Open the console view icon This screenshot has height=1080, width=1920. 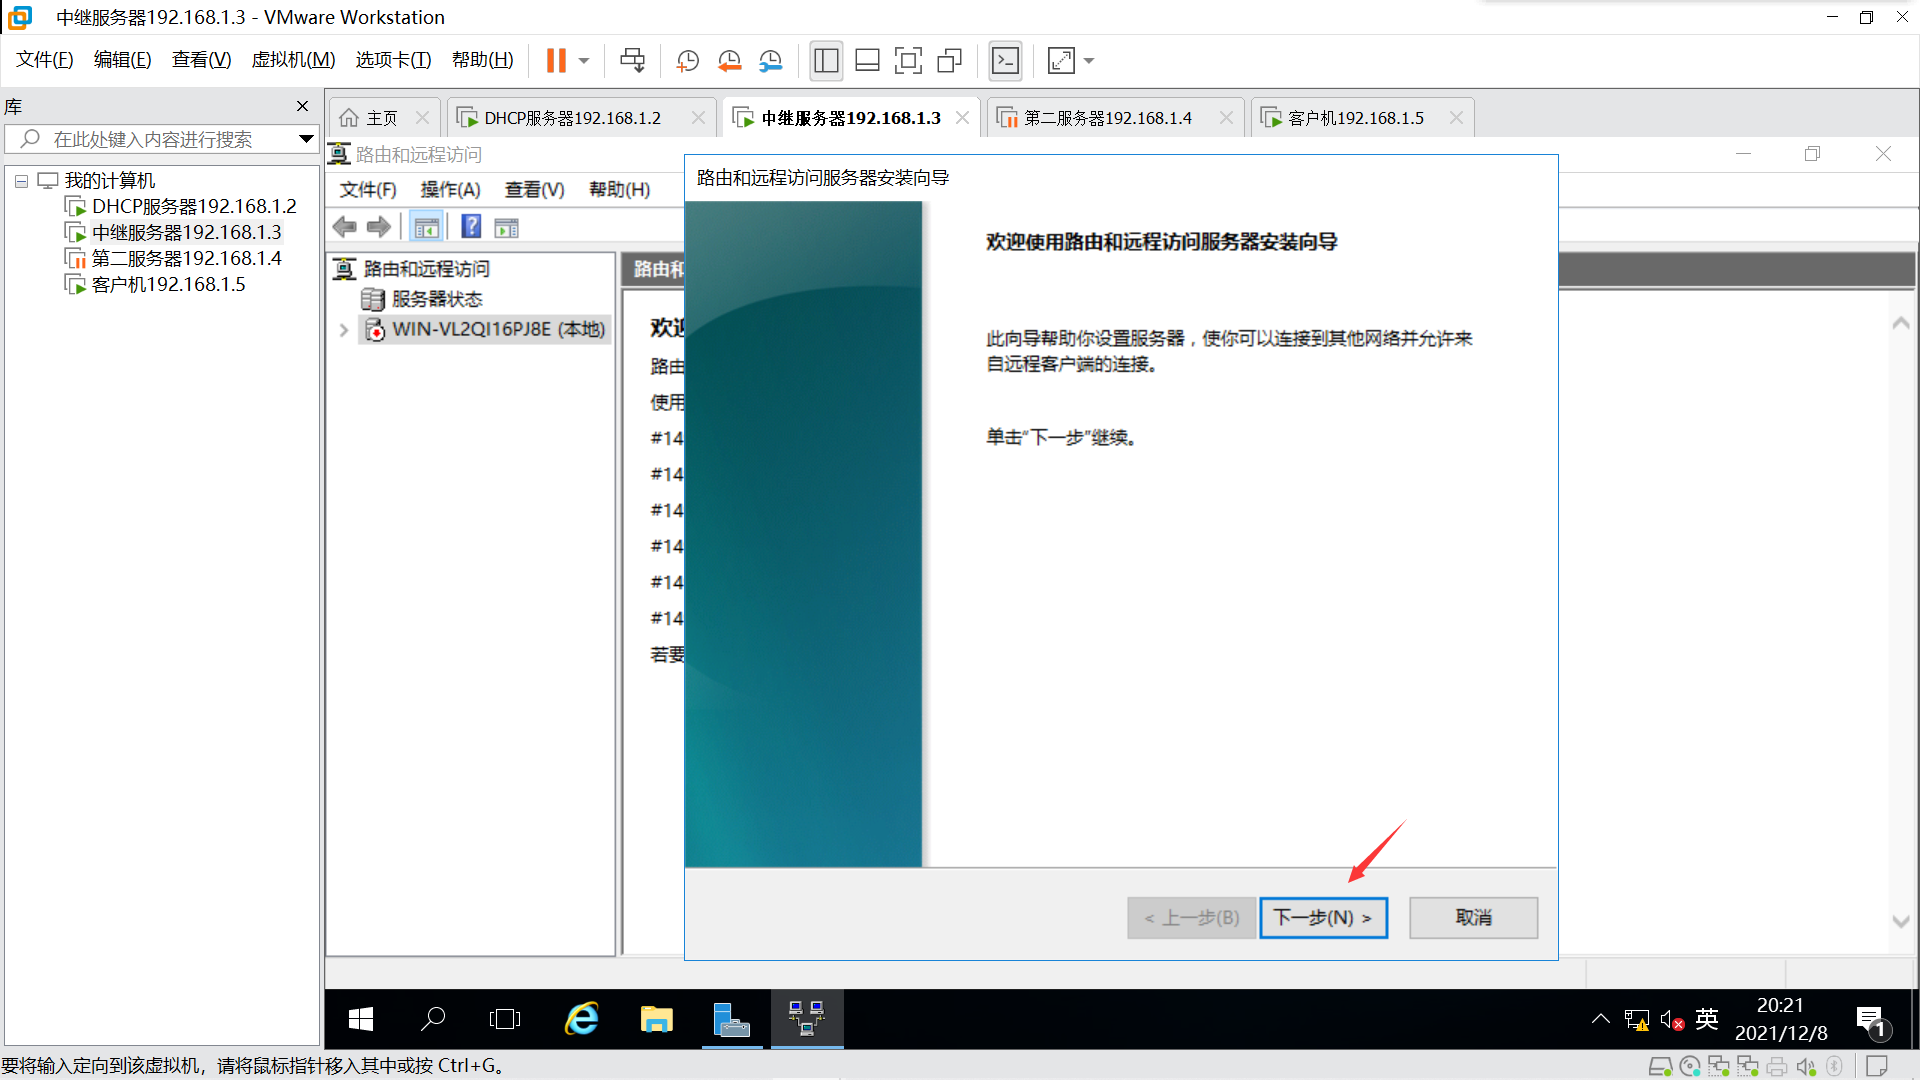pyautogui.click(x=1005, y=61)
